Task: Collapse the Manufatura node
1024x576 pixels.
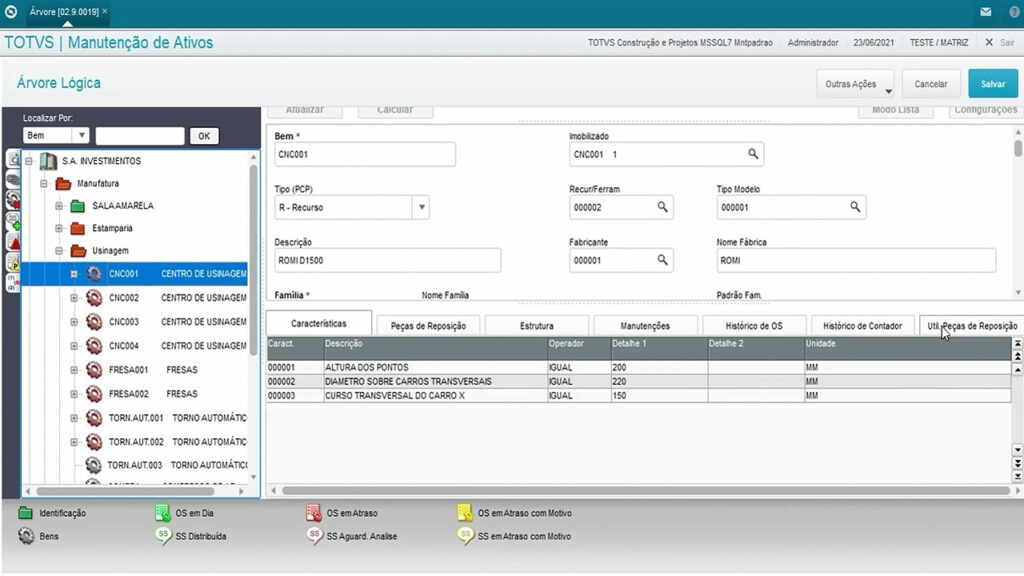Action: 44,184
